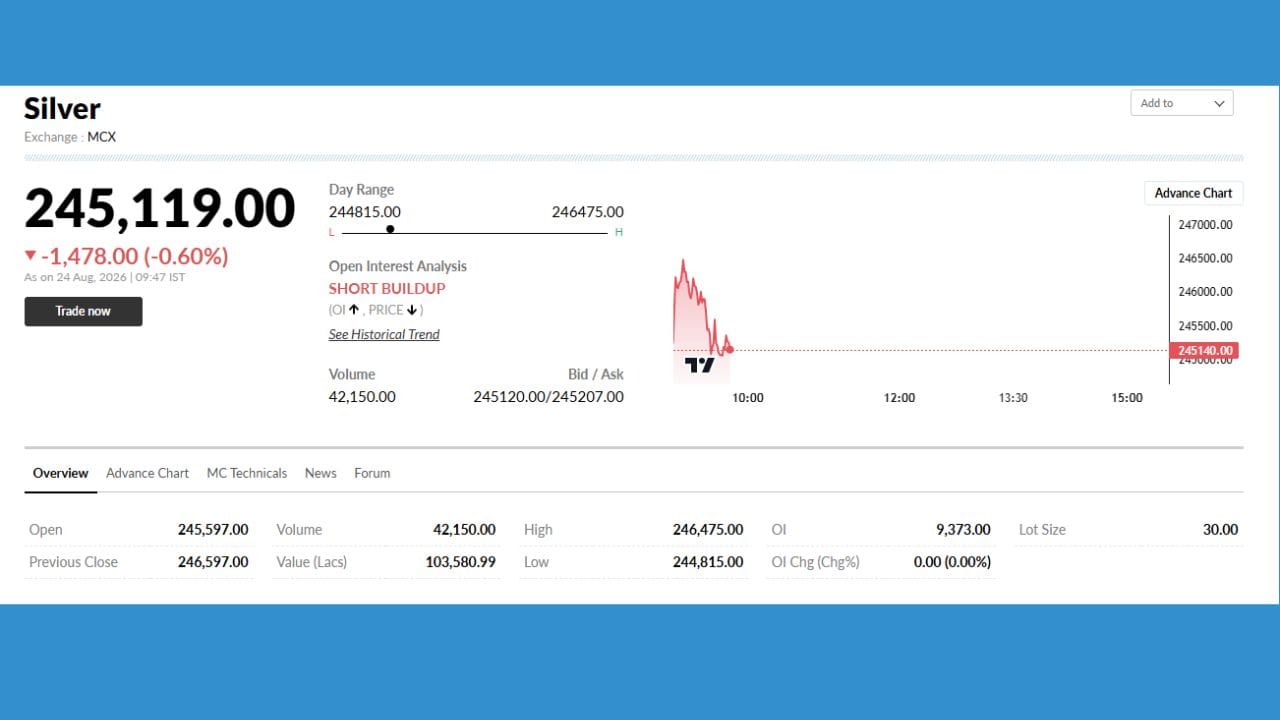Image resolution: width=1280 pixels, height=720 pixels.
Task: Click the 247000.00 chart axis label
Action: pyautogui.click(x=1205, y=225)
